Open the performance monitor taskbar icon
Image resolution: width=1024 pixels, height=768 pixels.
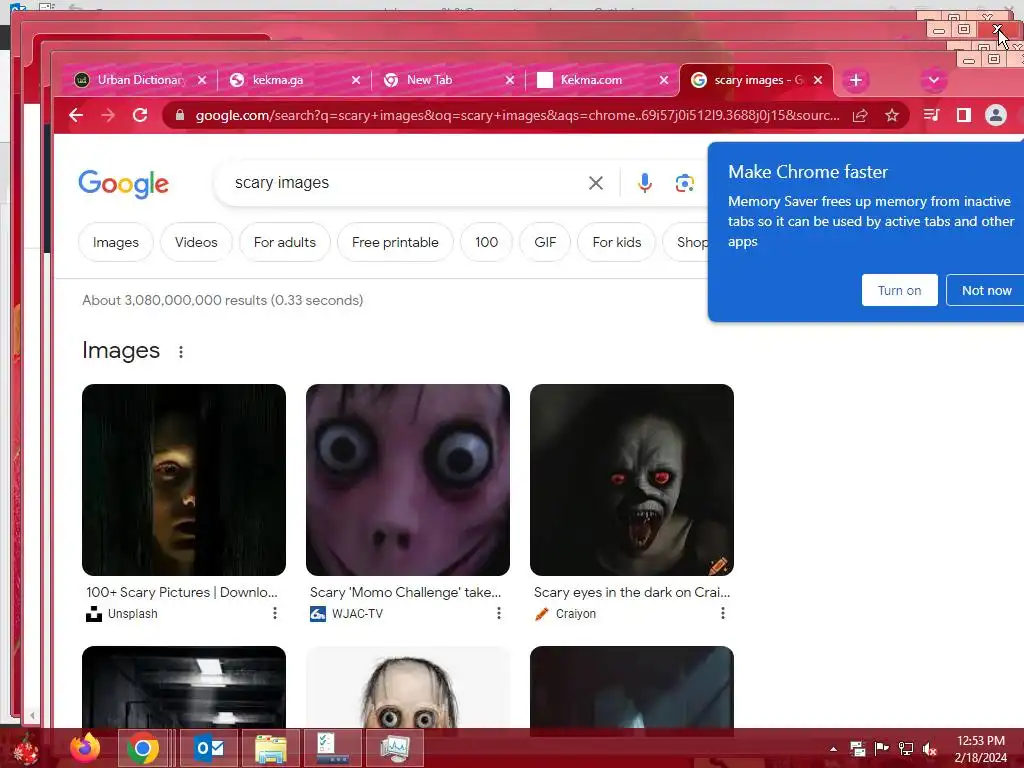pyautogui.click(x=394, y=748)
